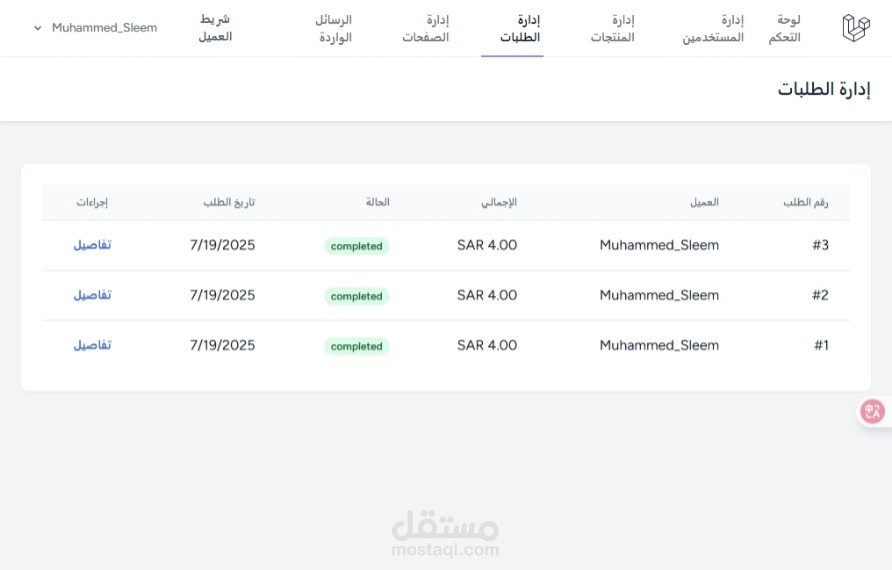Click order number #2 cell

tap(820, 295)
